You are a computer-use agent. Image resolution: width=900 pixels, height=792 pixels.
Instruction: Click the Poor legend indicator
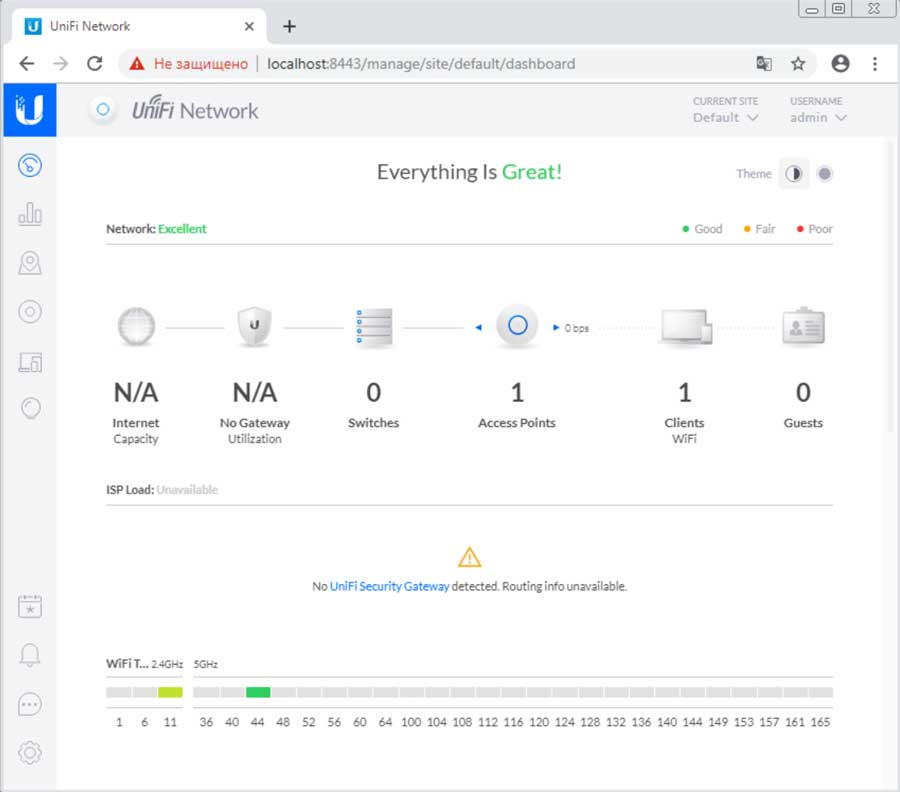[x=814, y=229]
